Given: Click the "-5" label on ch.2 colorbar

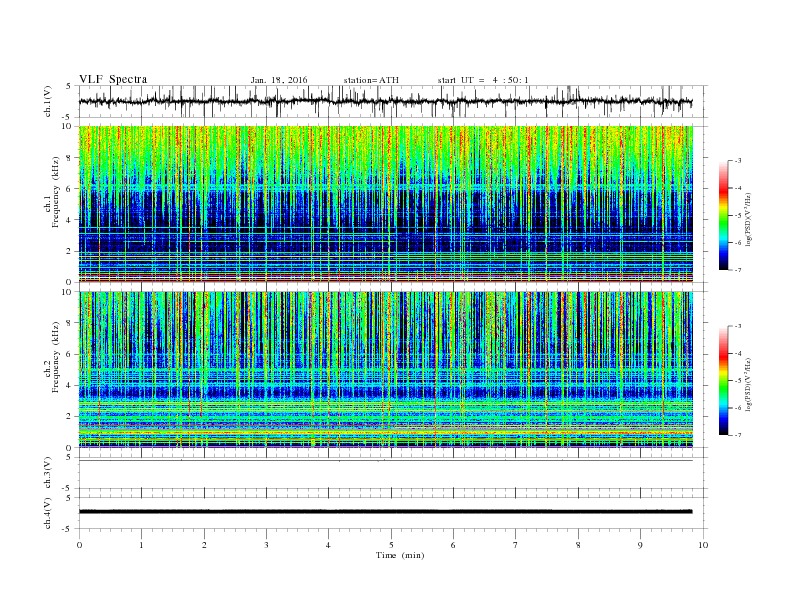Looking at the screenshot, I should 737,381.
